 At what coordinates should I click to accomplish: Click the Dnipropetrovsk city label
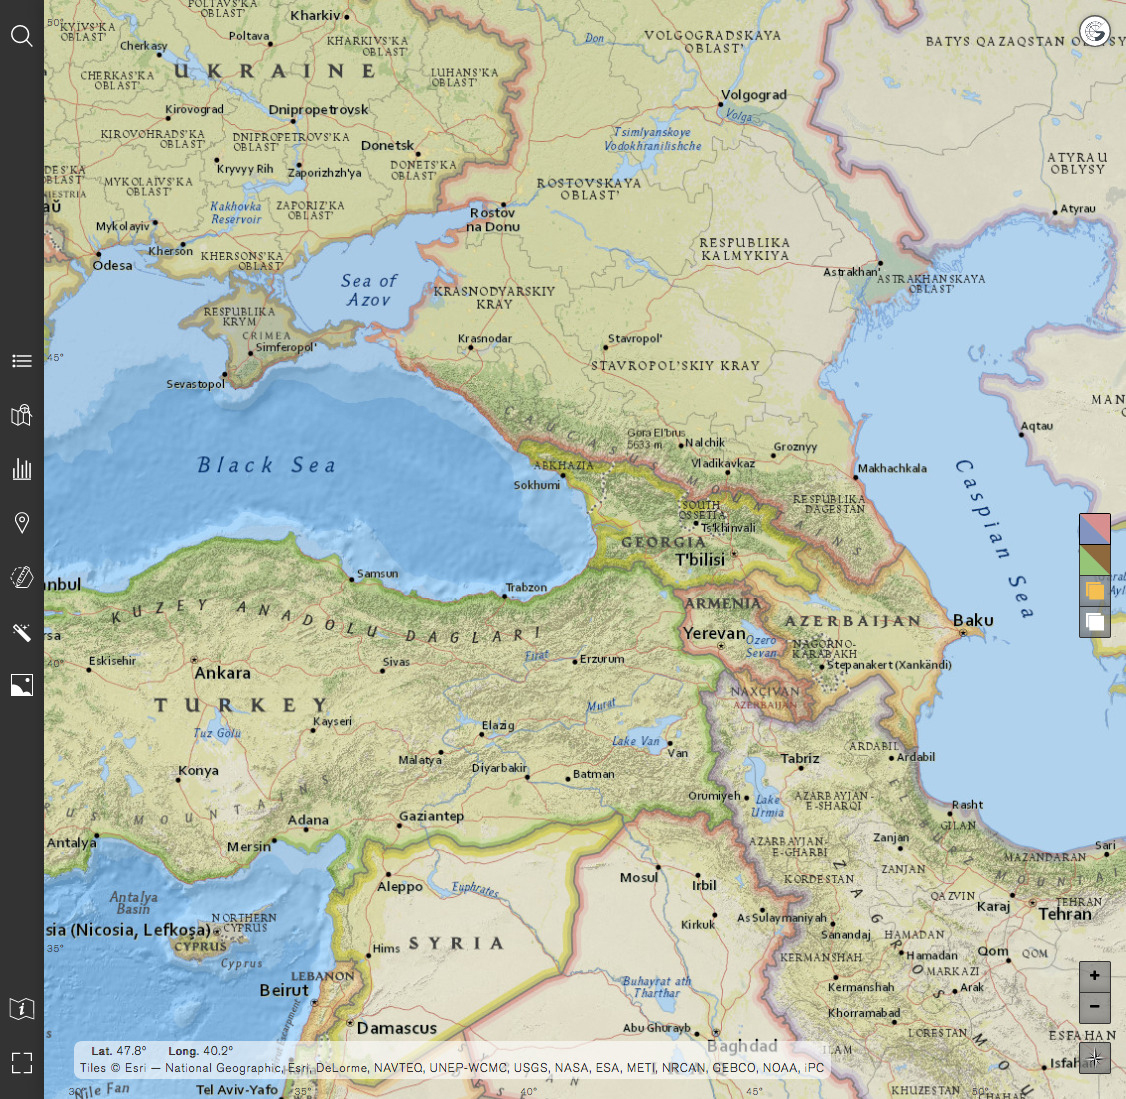[318, 110]
